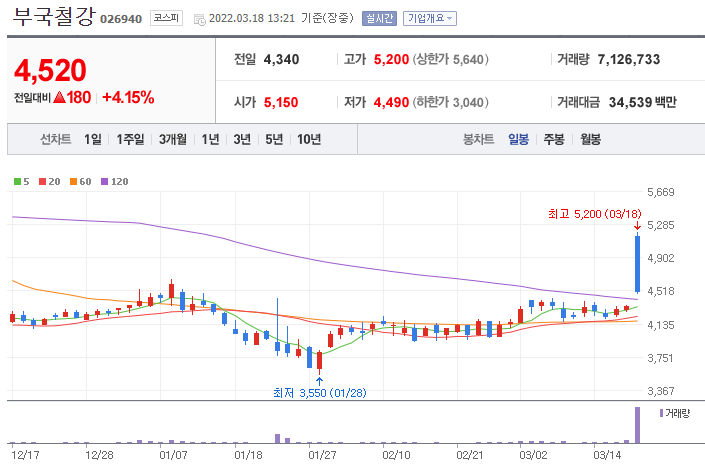This screenshot has width=705, height=468.
Task: Select the 3년 line chart tab
Action: (242, 139)
